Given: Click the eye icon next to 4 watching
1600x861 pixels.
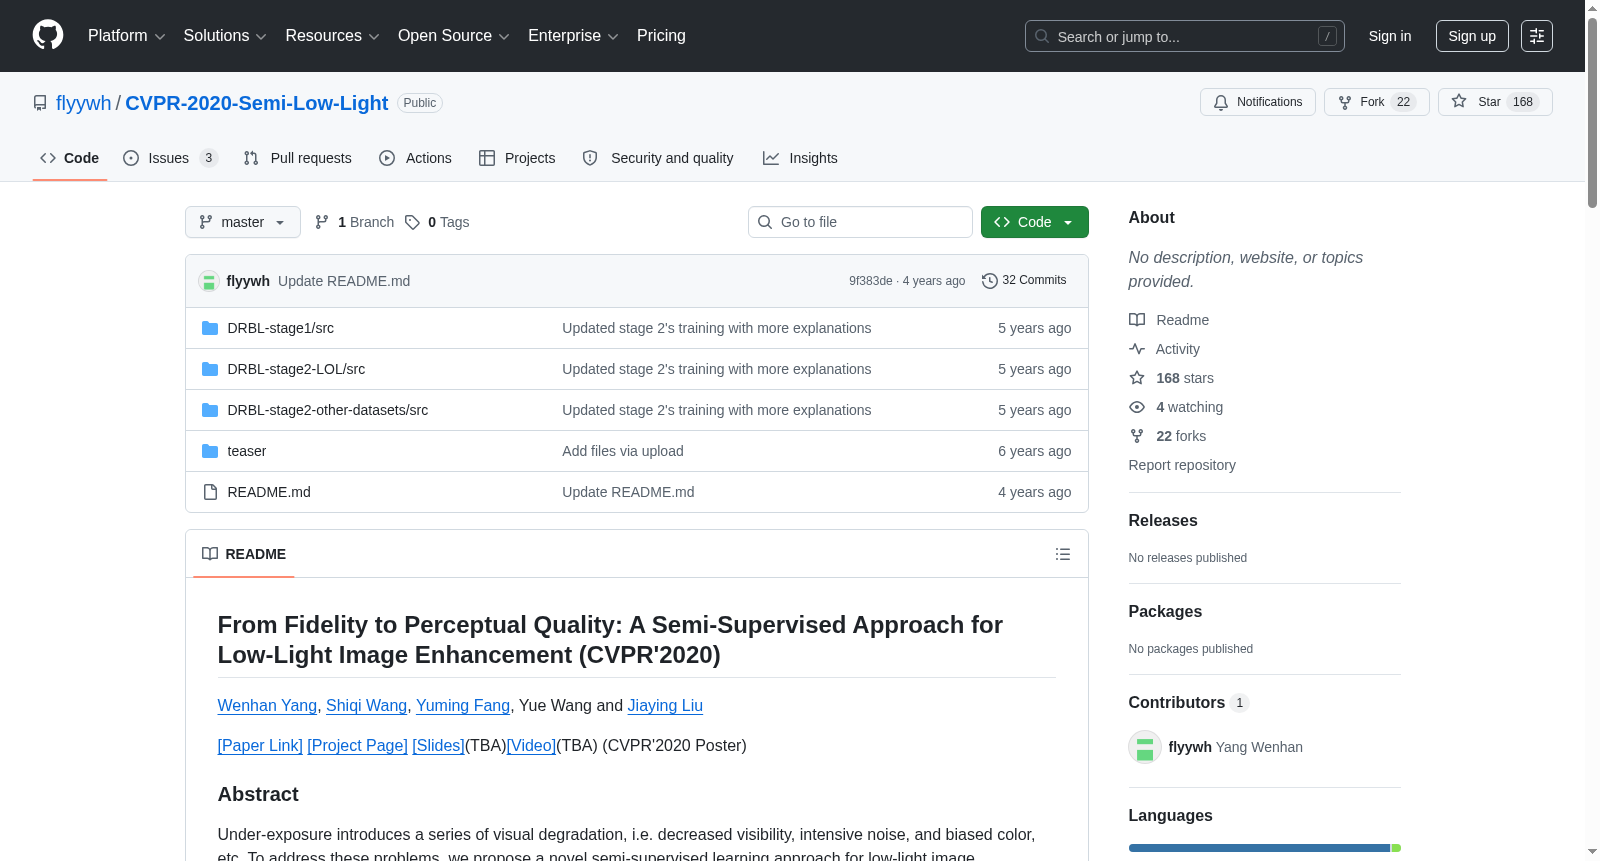Looking at the screenshot, I should tap(1137, 407).
